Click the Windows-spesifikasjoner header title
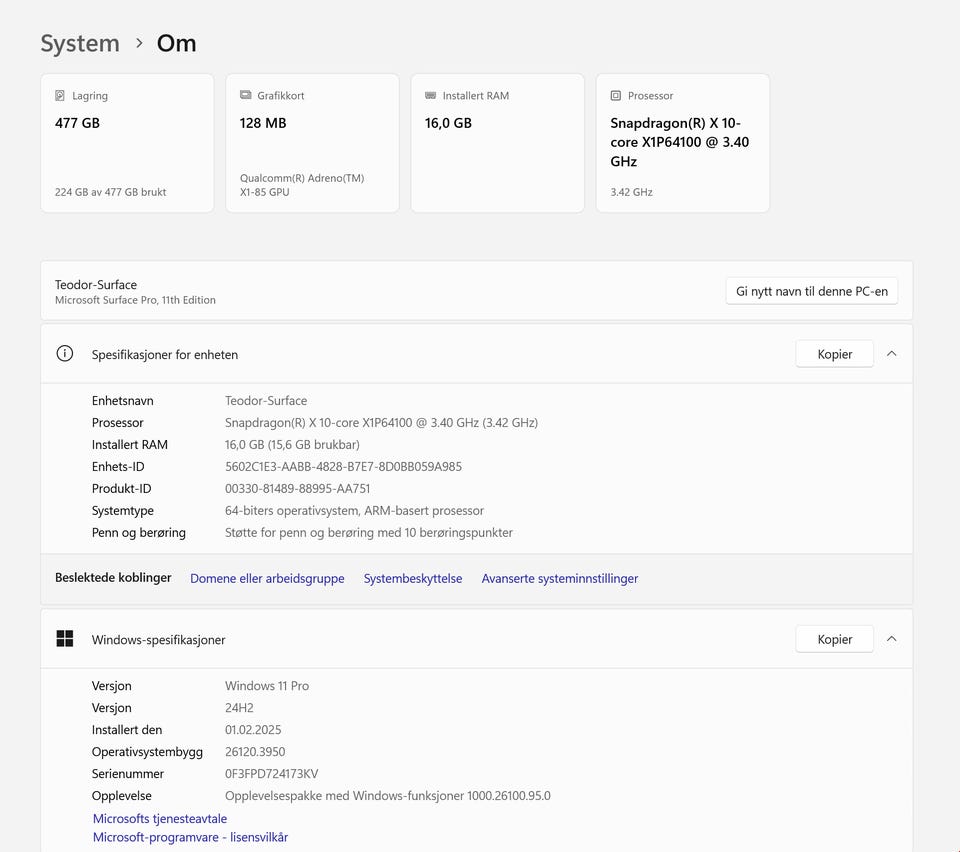Viewport: 960px width, 852px height. (x=158, y=640)
